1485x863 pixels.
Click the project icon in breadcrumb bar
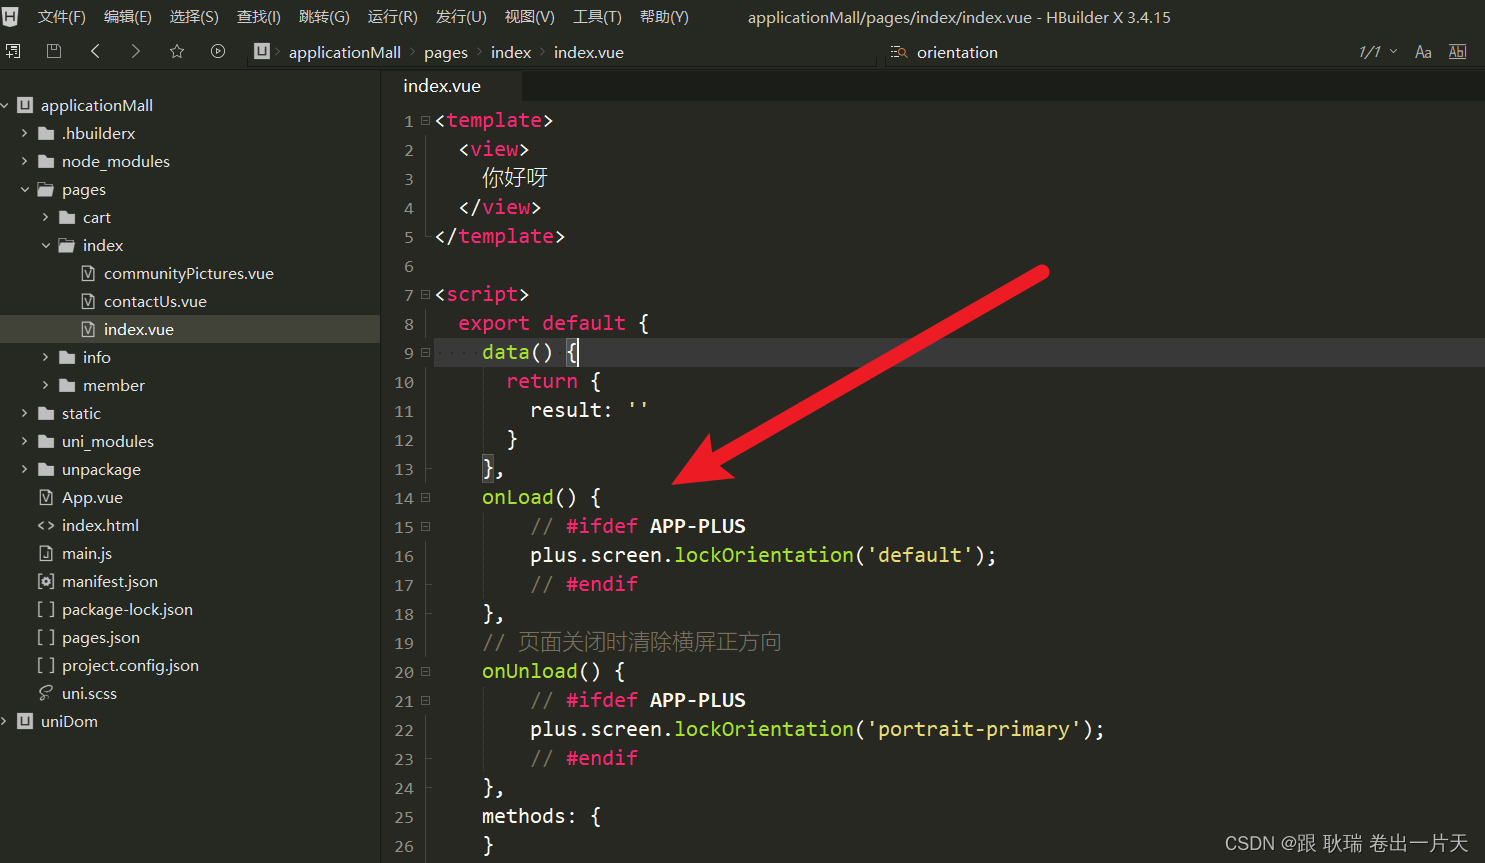262,51
